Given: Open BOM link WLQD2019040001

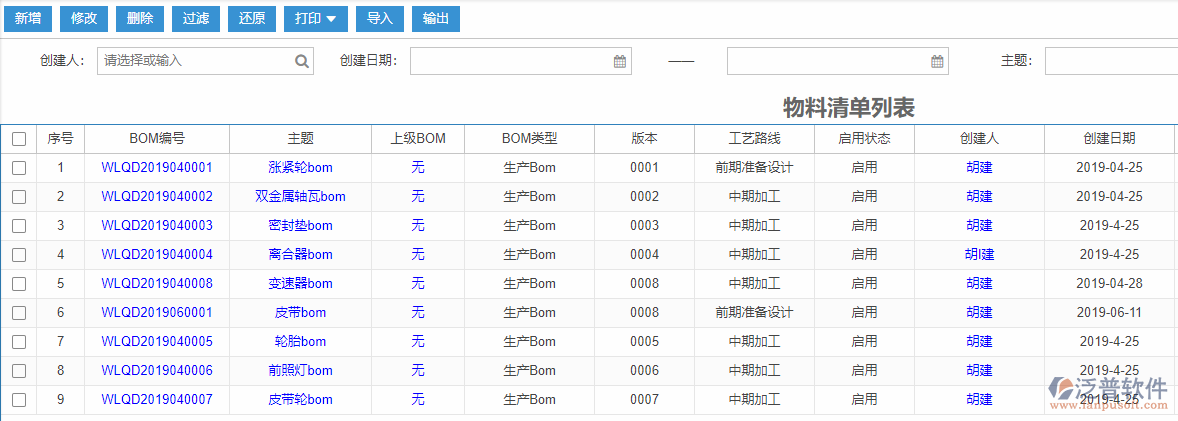Looking at the screenshot, I should point(157,168).
